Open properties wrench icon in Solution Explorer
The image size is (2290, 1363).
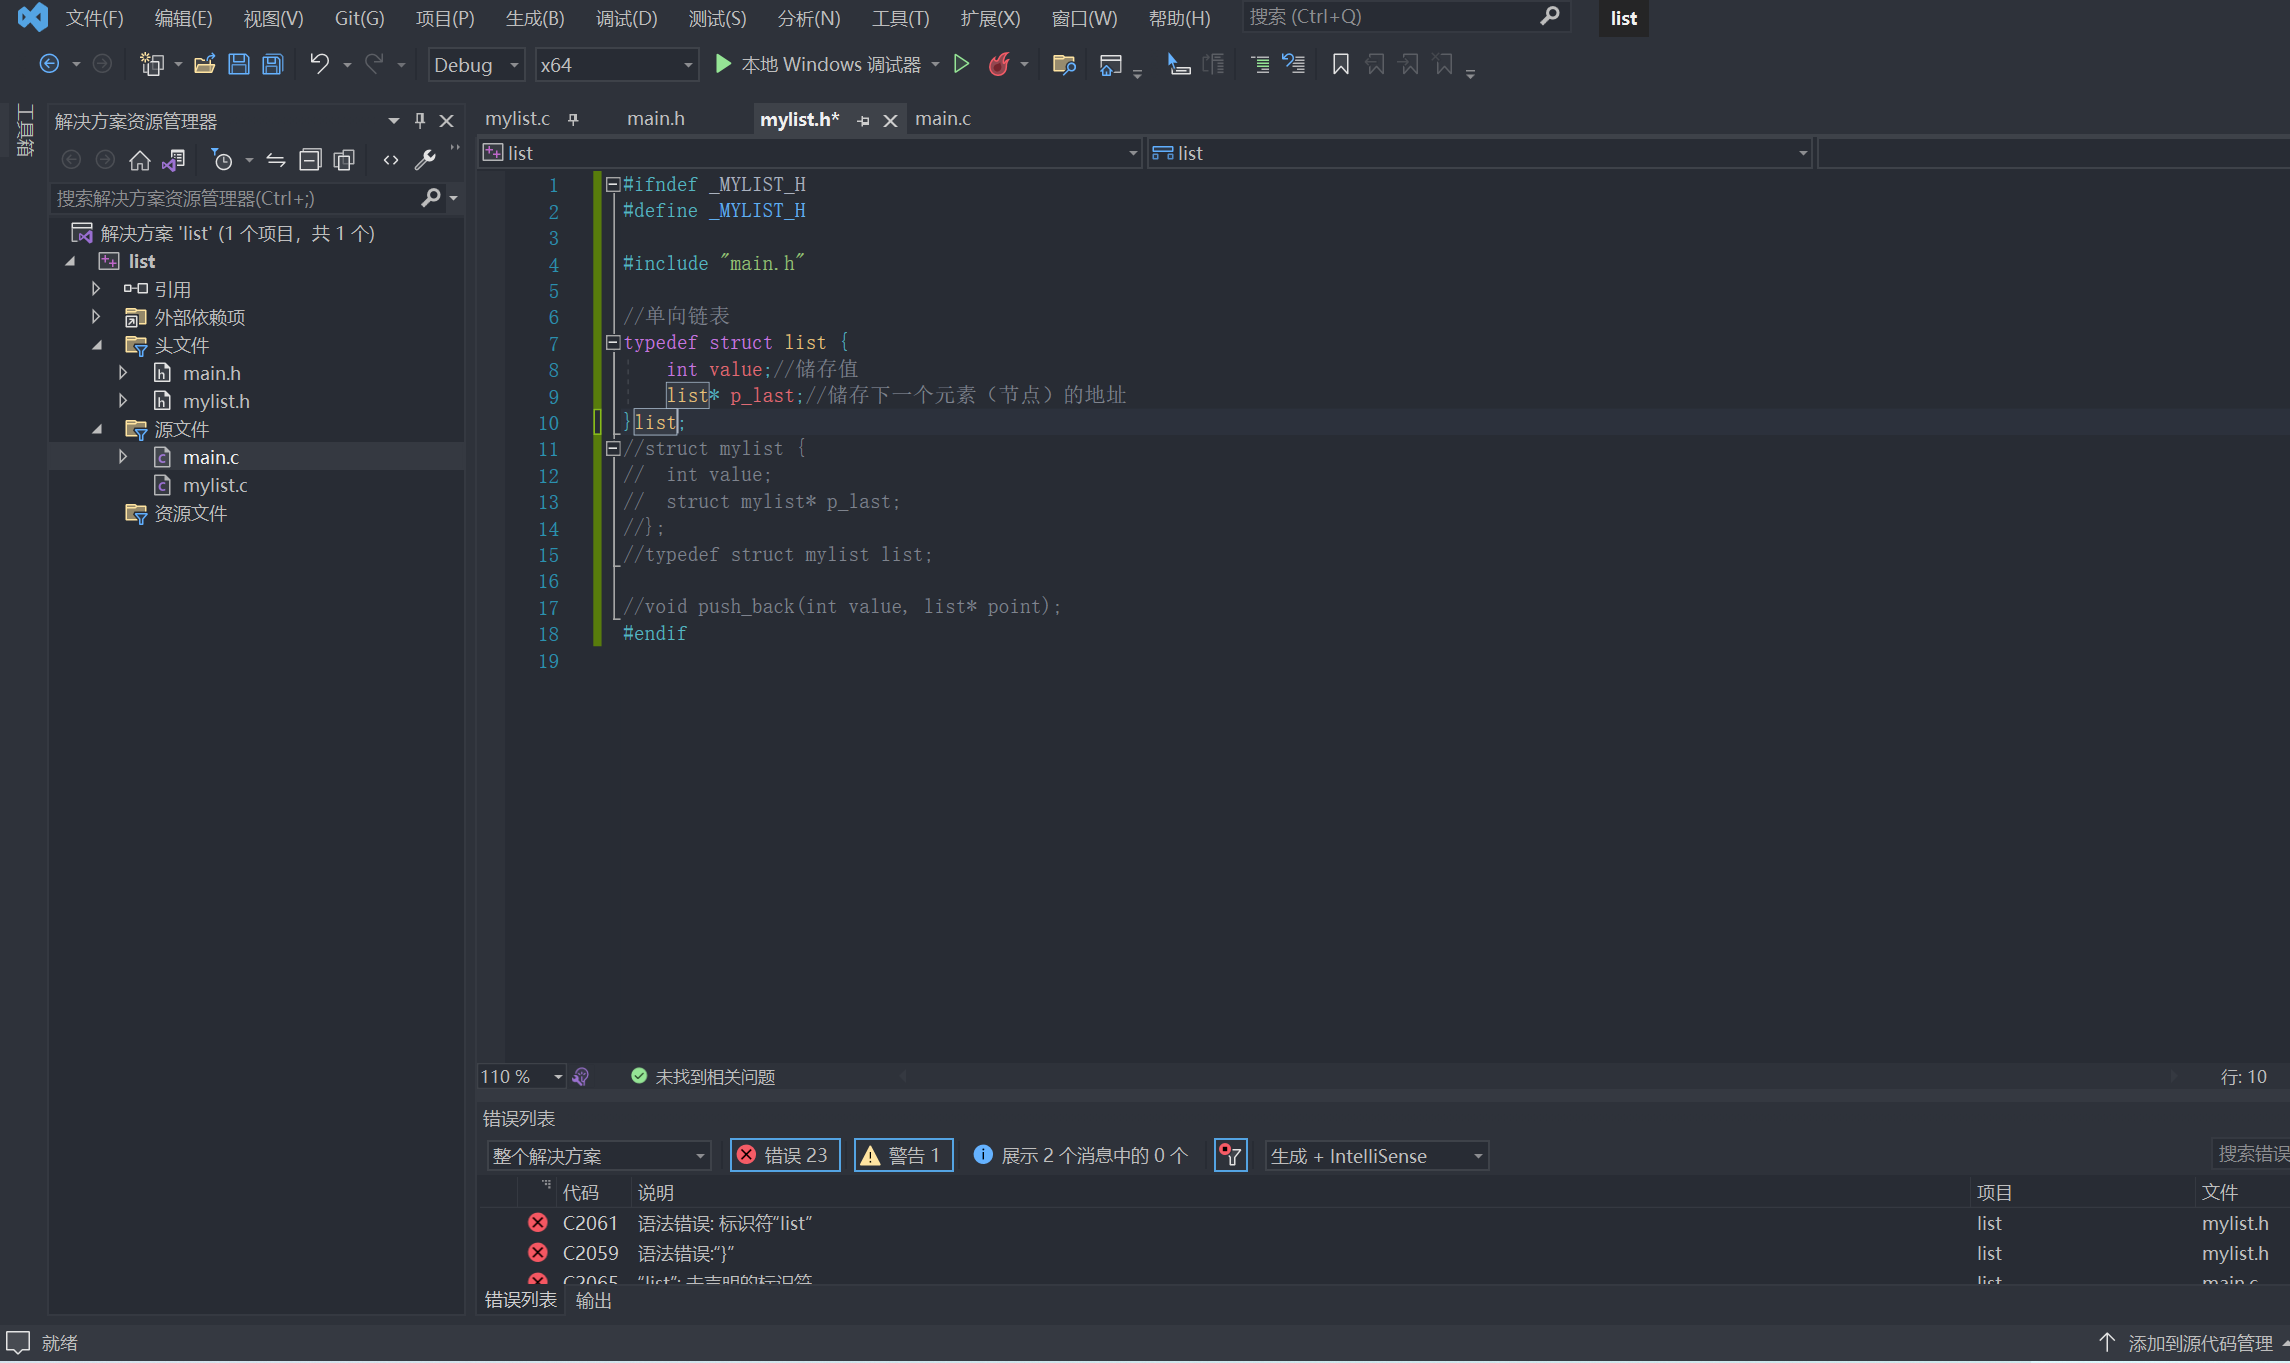click(x=425, y=160)
